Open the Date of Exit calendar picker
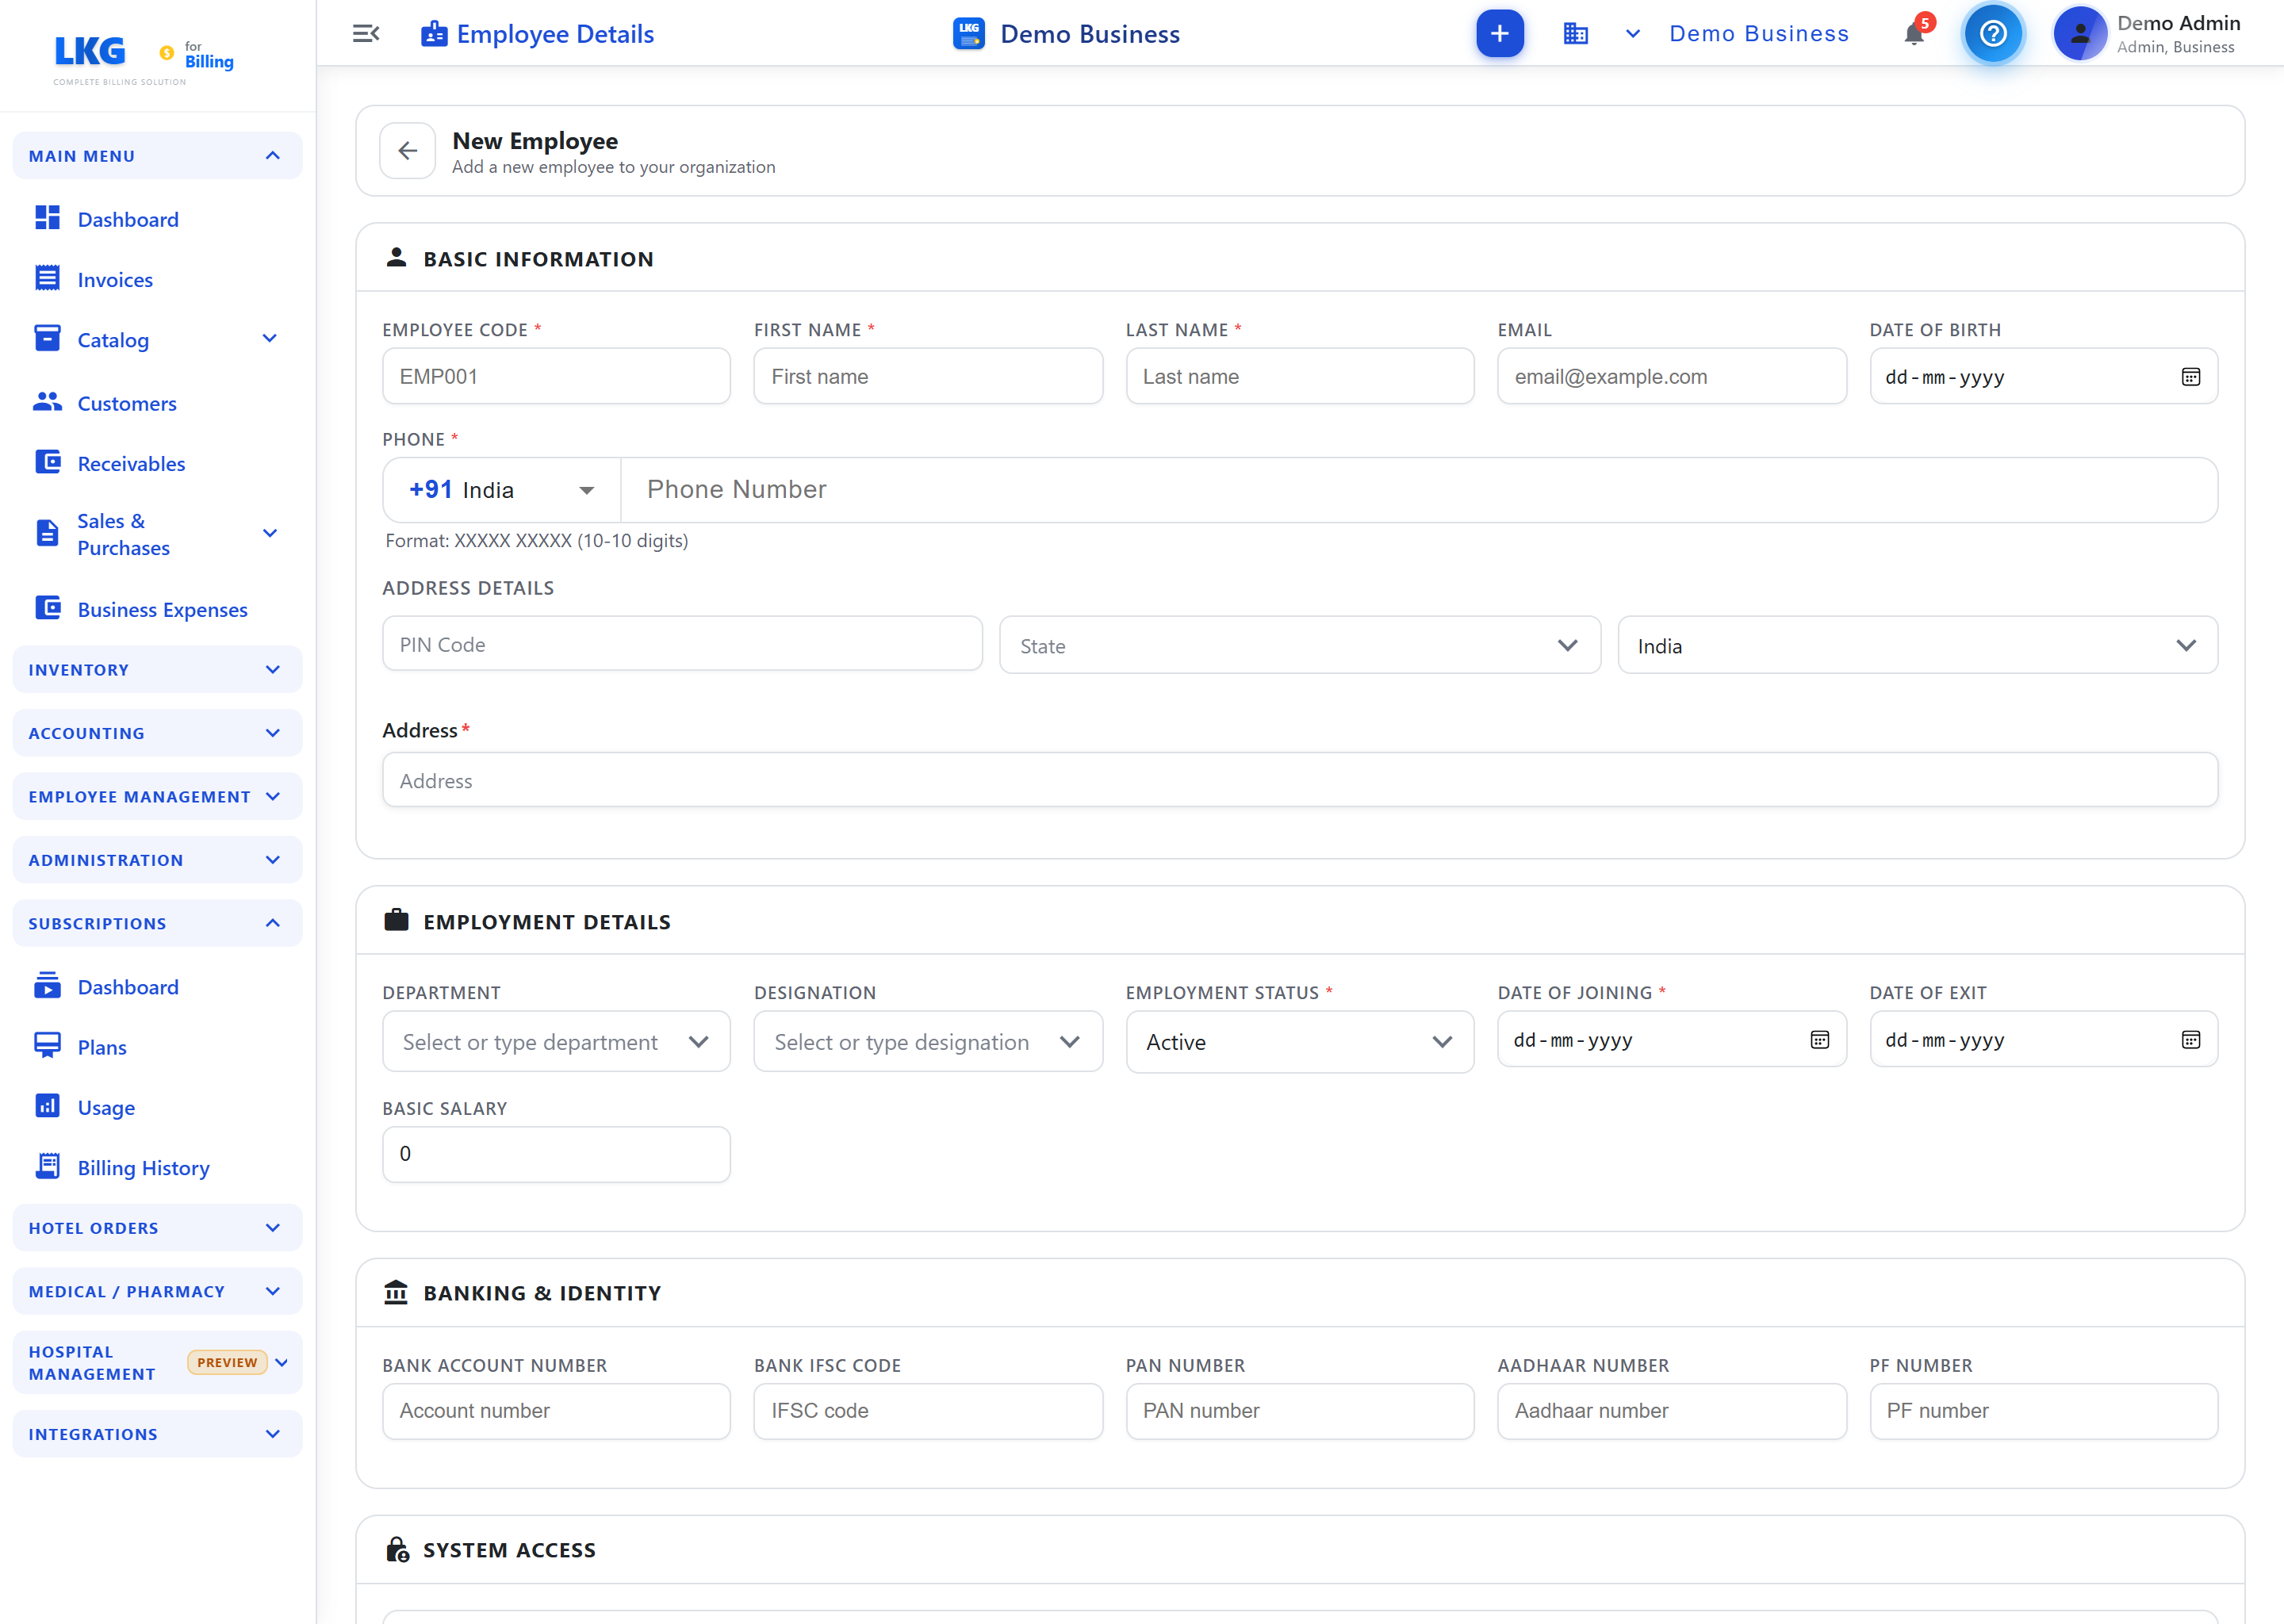The image size is (2284, 1624). 2190,1040
